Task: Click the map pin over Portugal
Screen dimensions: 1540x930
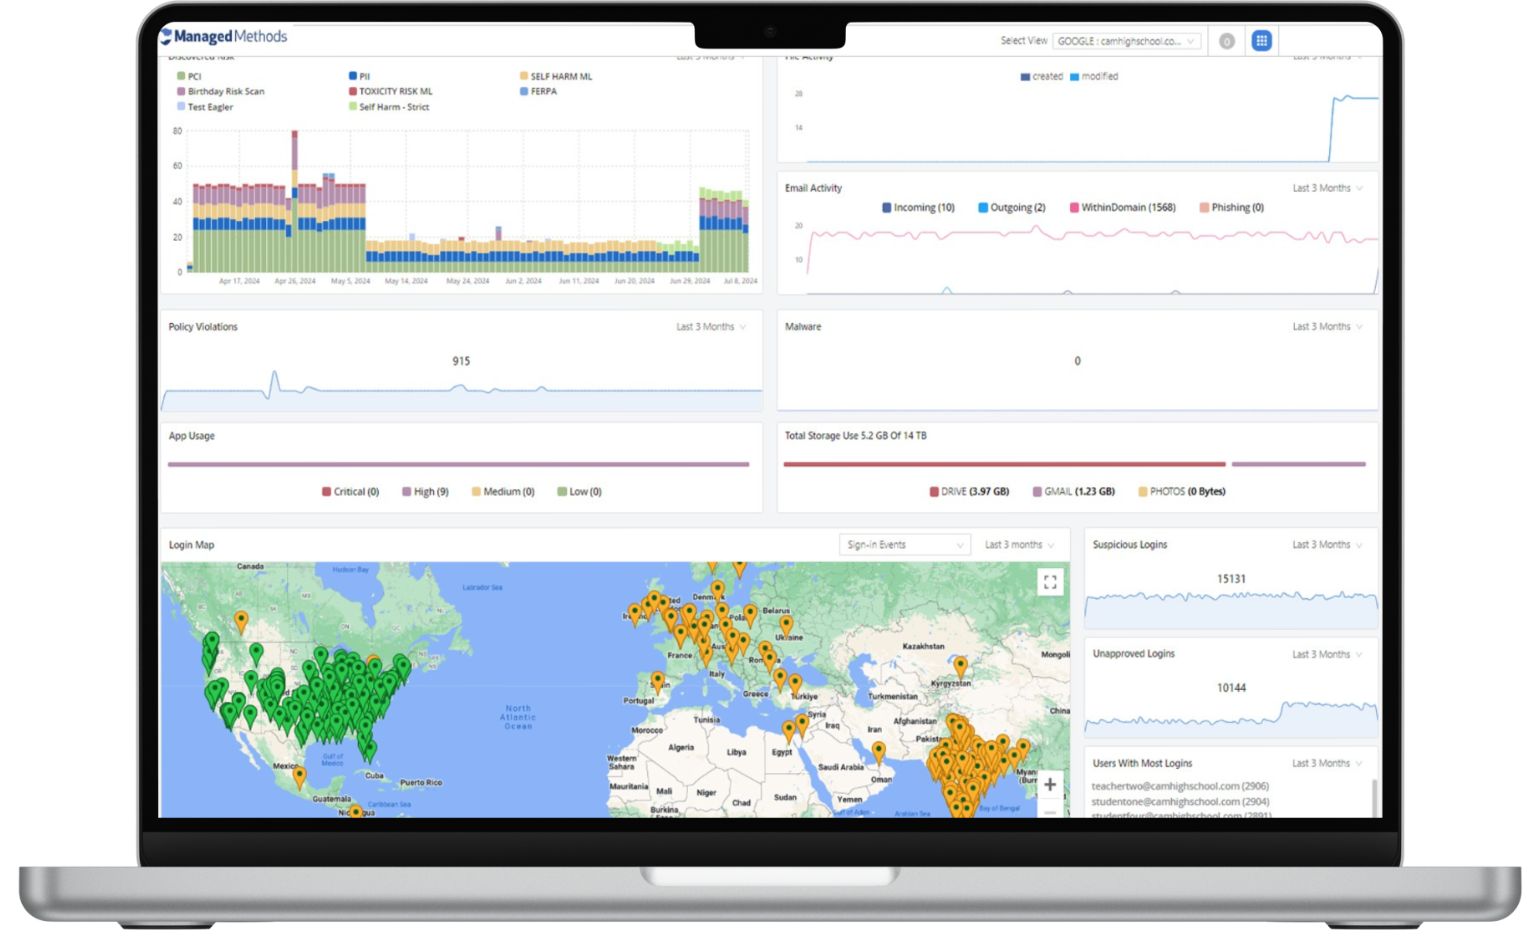Action: click(658, 682)
